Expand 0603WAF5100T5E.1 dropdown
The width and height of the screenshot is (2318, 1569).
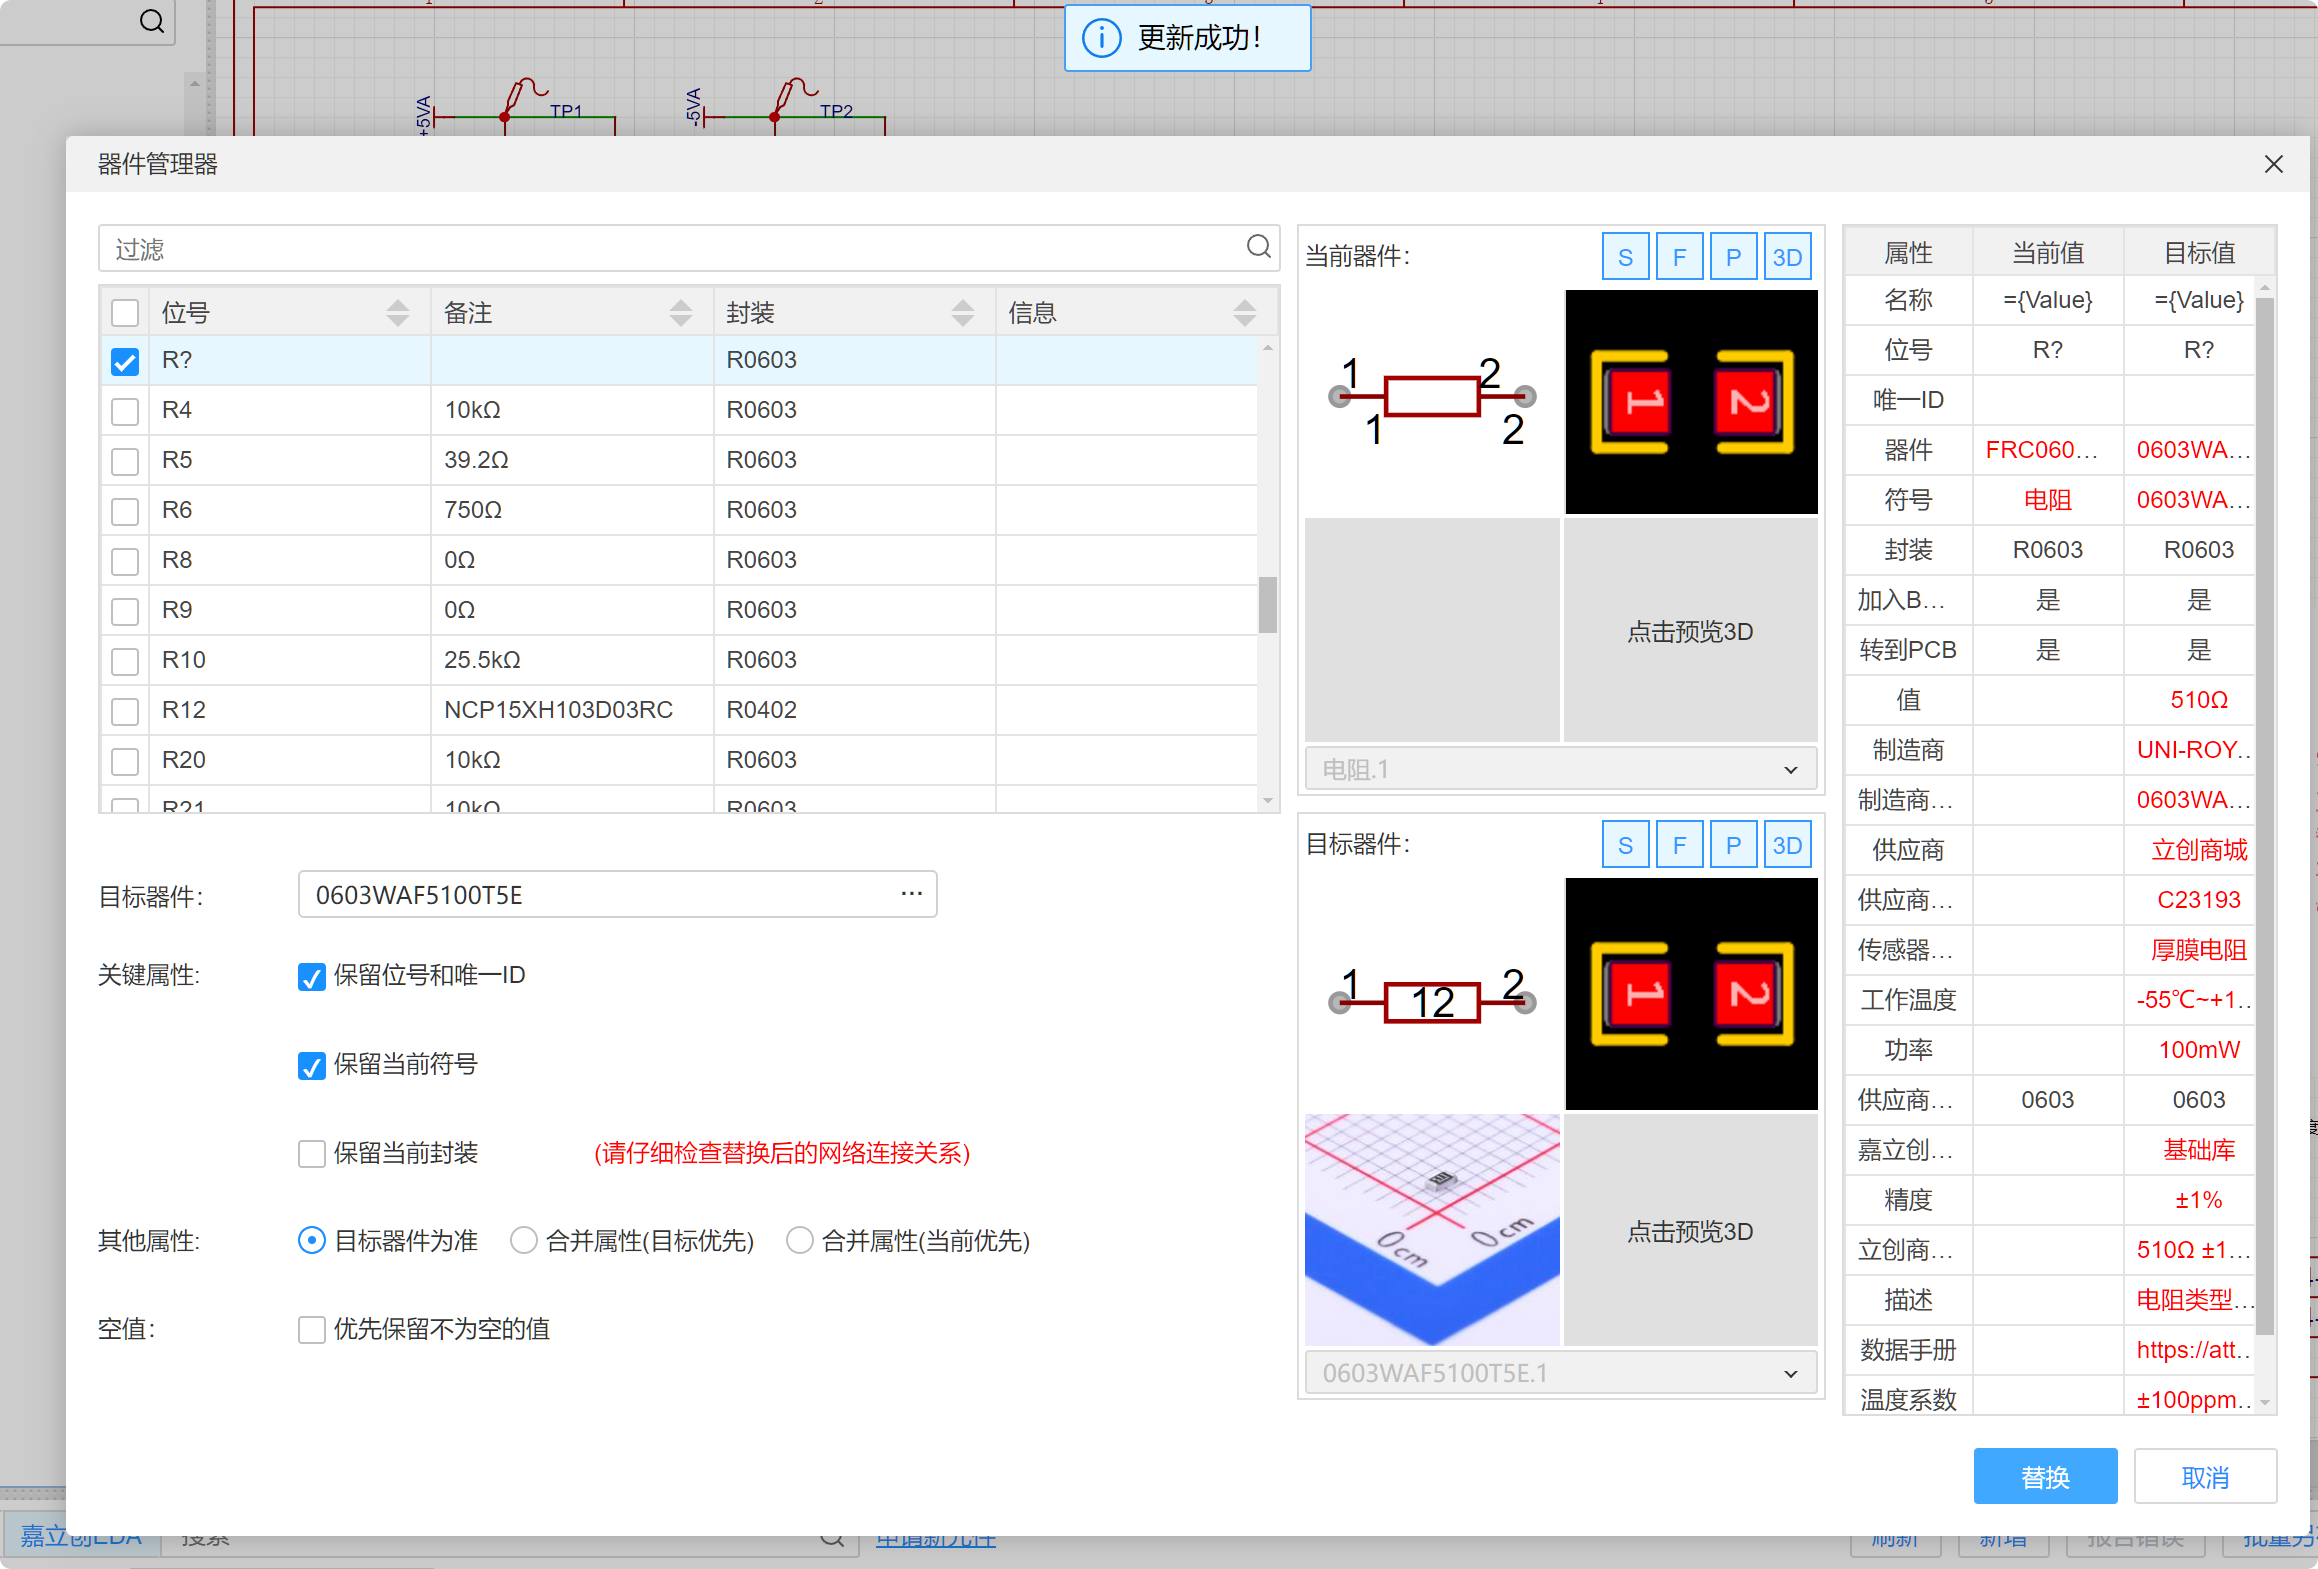1790,1373
